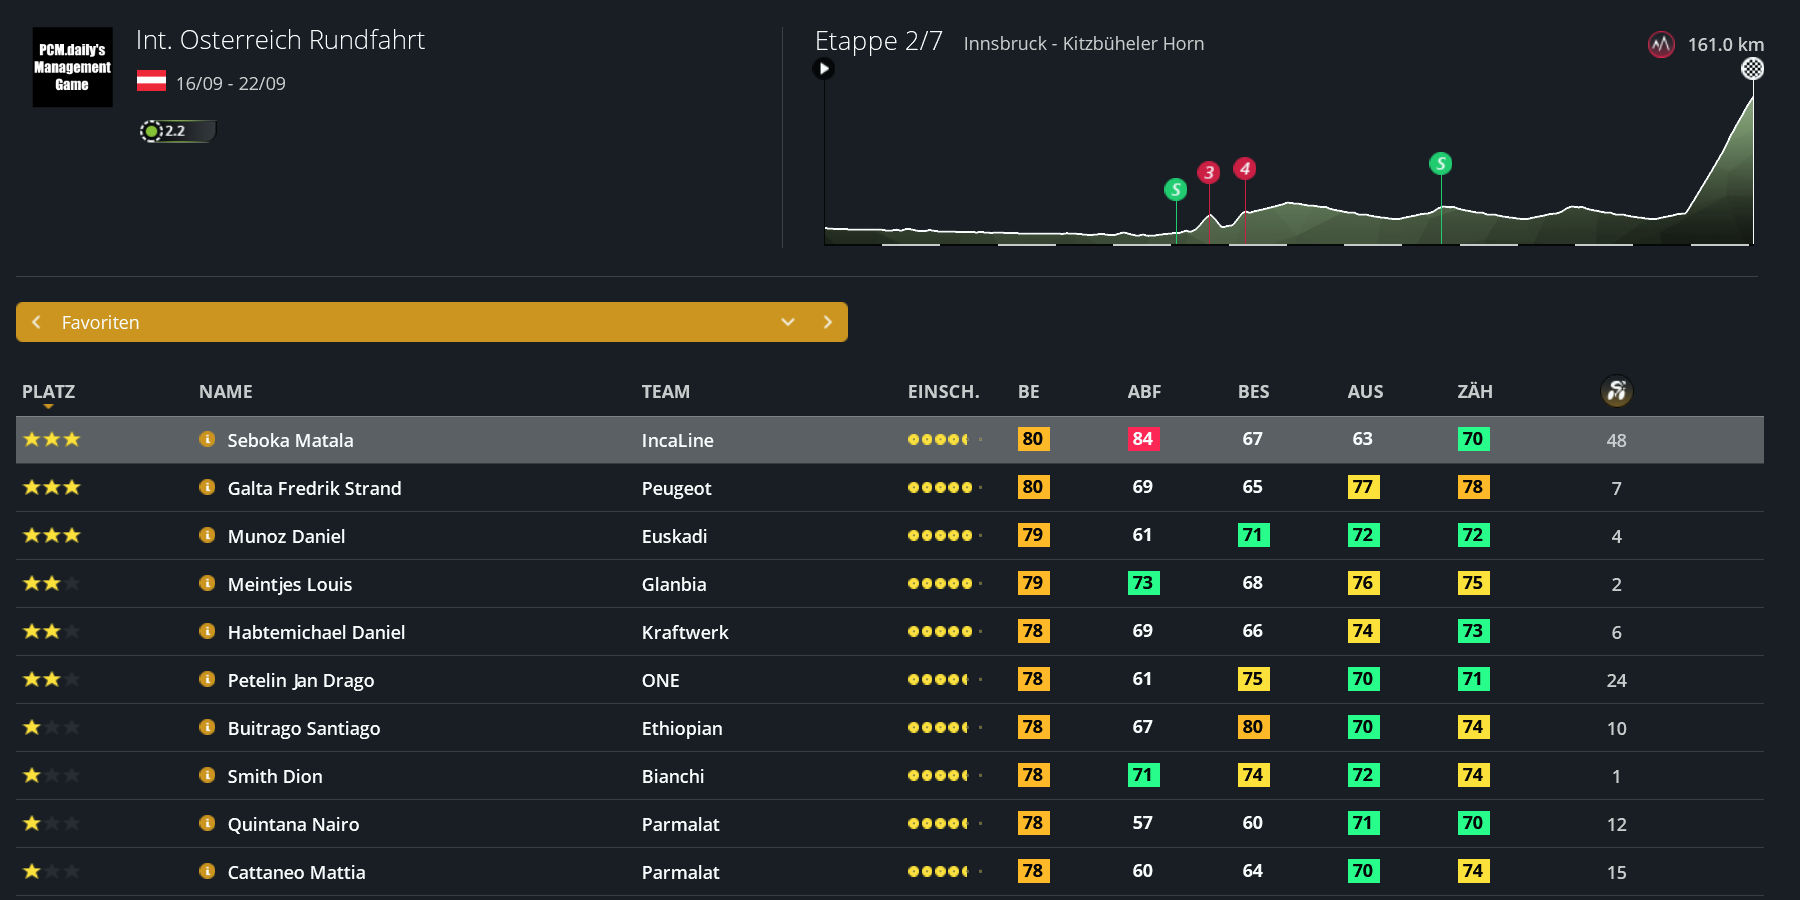Image resolution: width=1800 pixels, height=900 pixels.
Task: Click the Austrian flag icon
Action: tap(151, 82)
